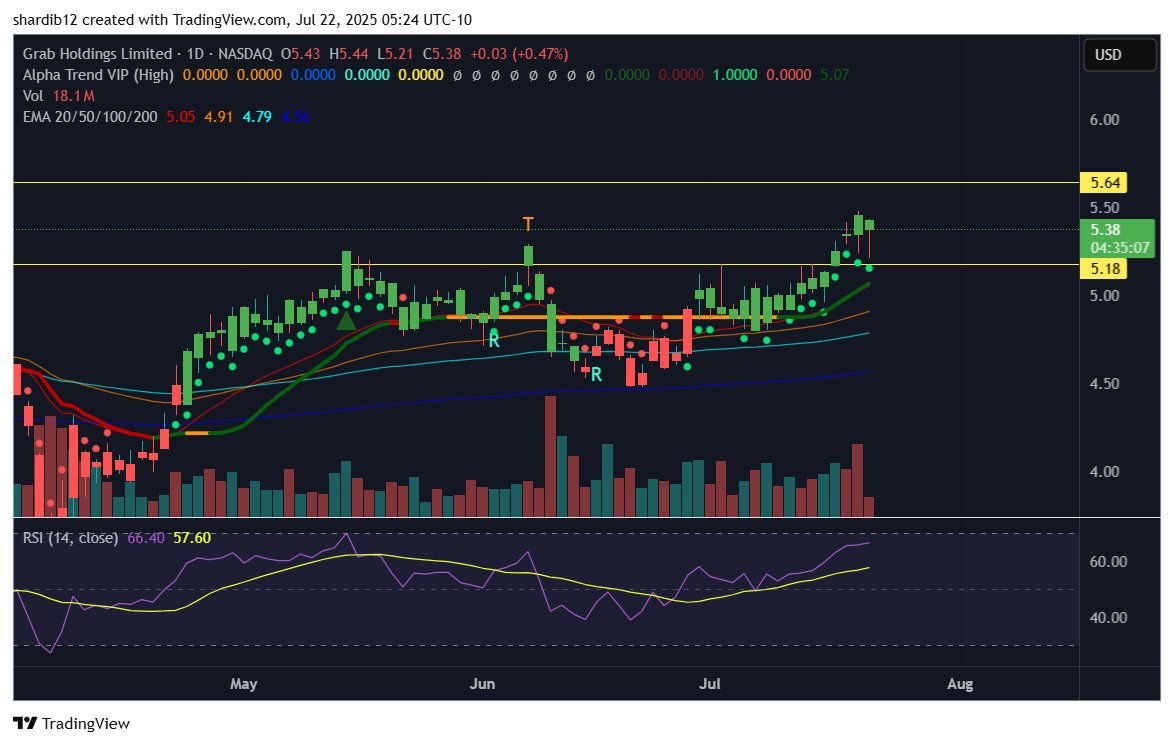Screen dimensions: 1174x745
Task: Click the Aug label on time axis
Action: (960, 684)
